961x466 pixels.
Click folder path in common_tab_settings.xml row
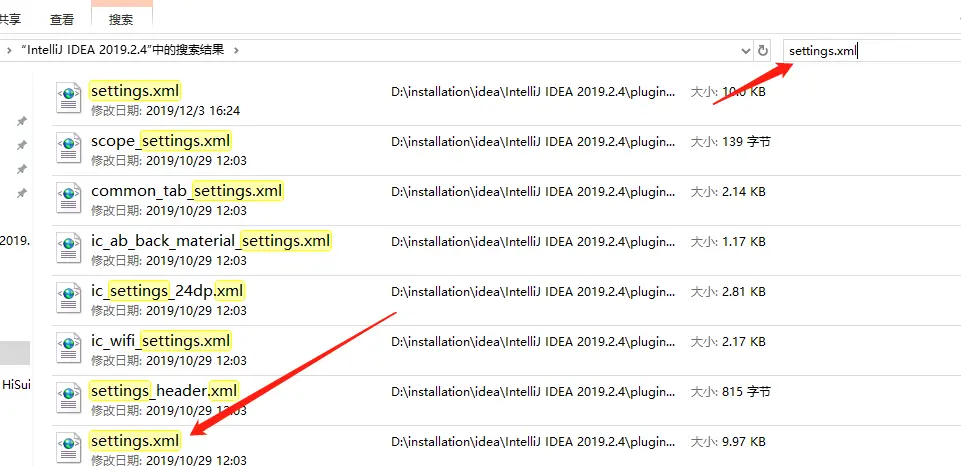pyautogui.click(x=533, y=192)
